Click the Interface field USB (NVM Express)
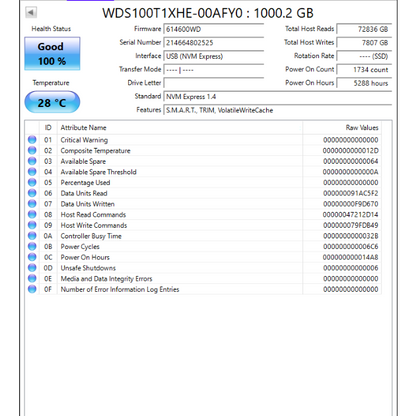 tap(214, 56)
